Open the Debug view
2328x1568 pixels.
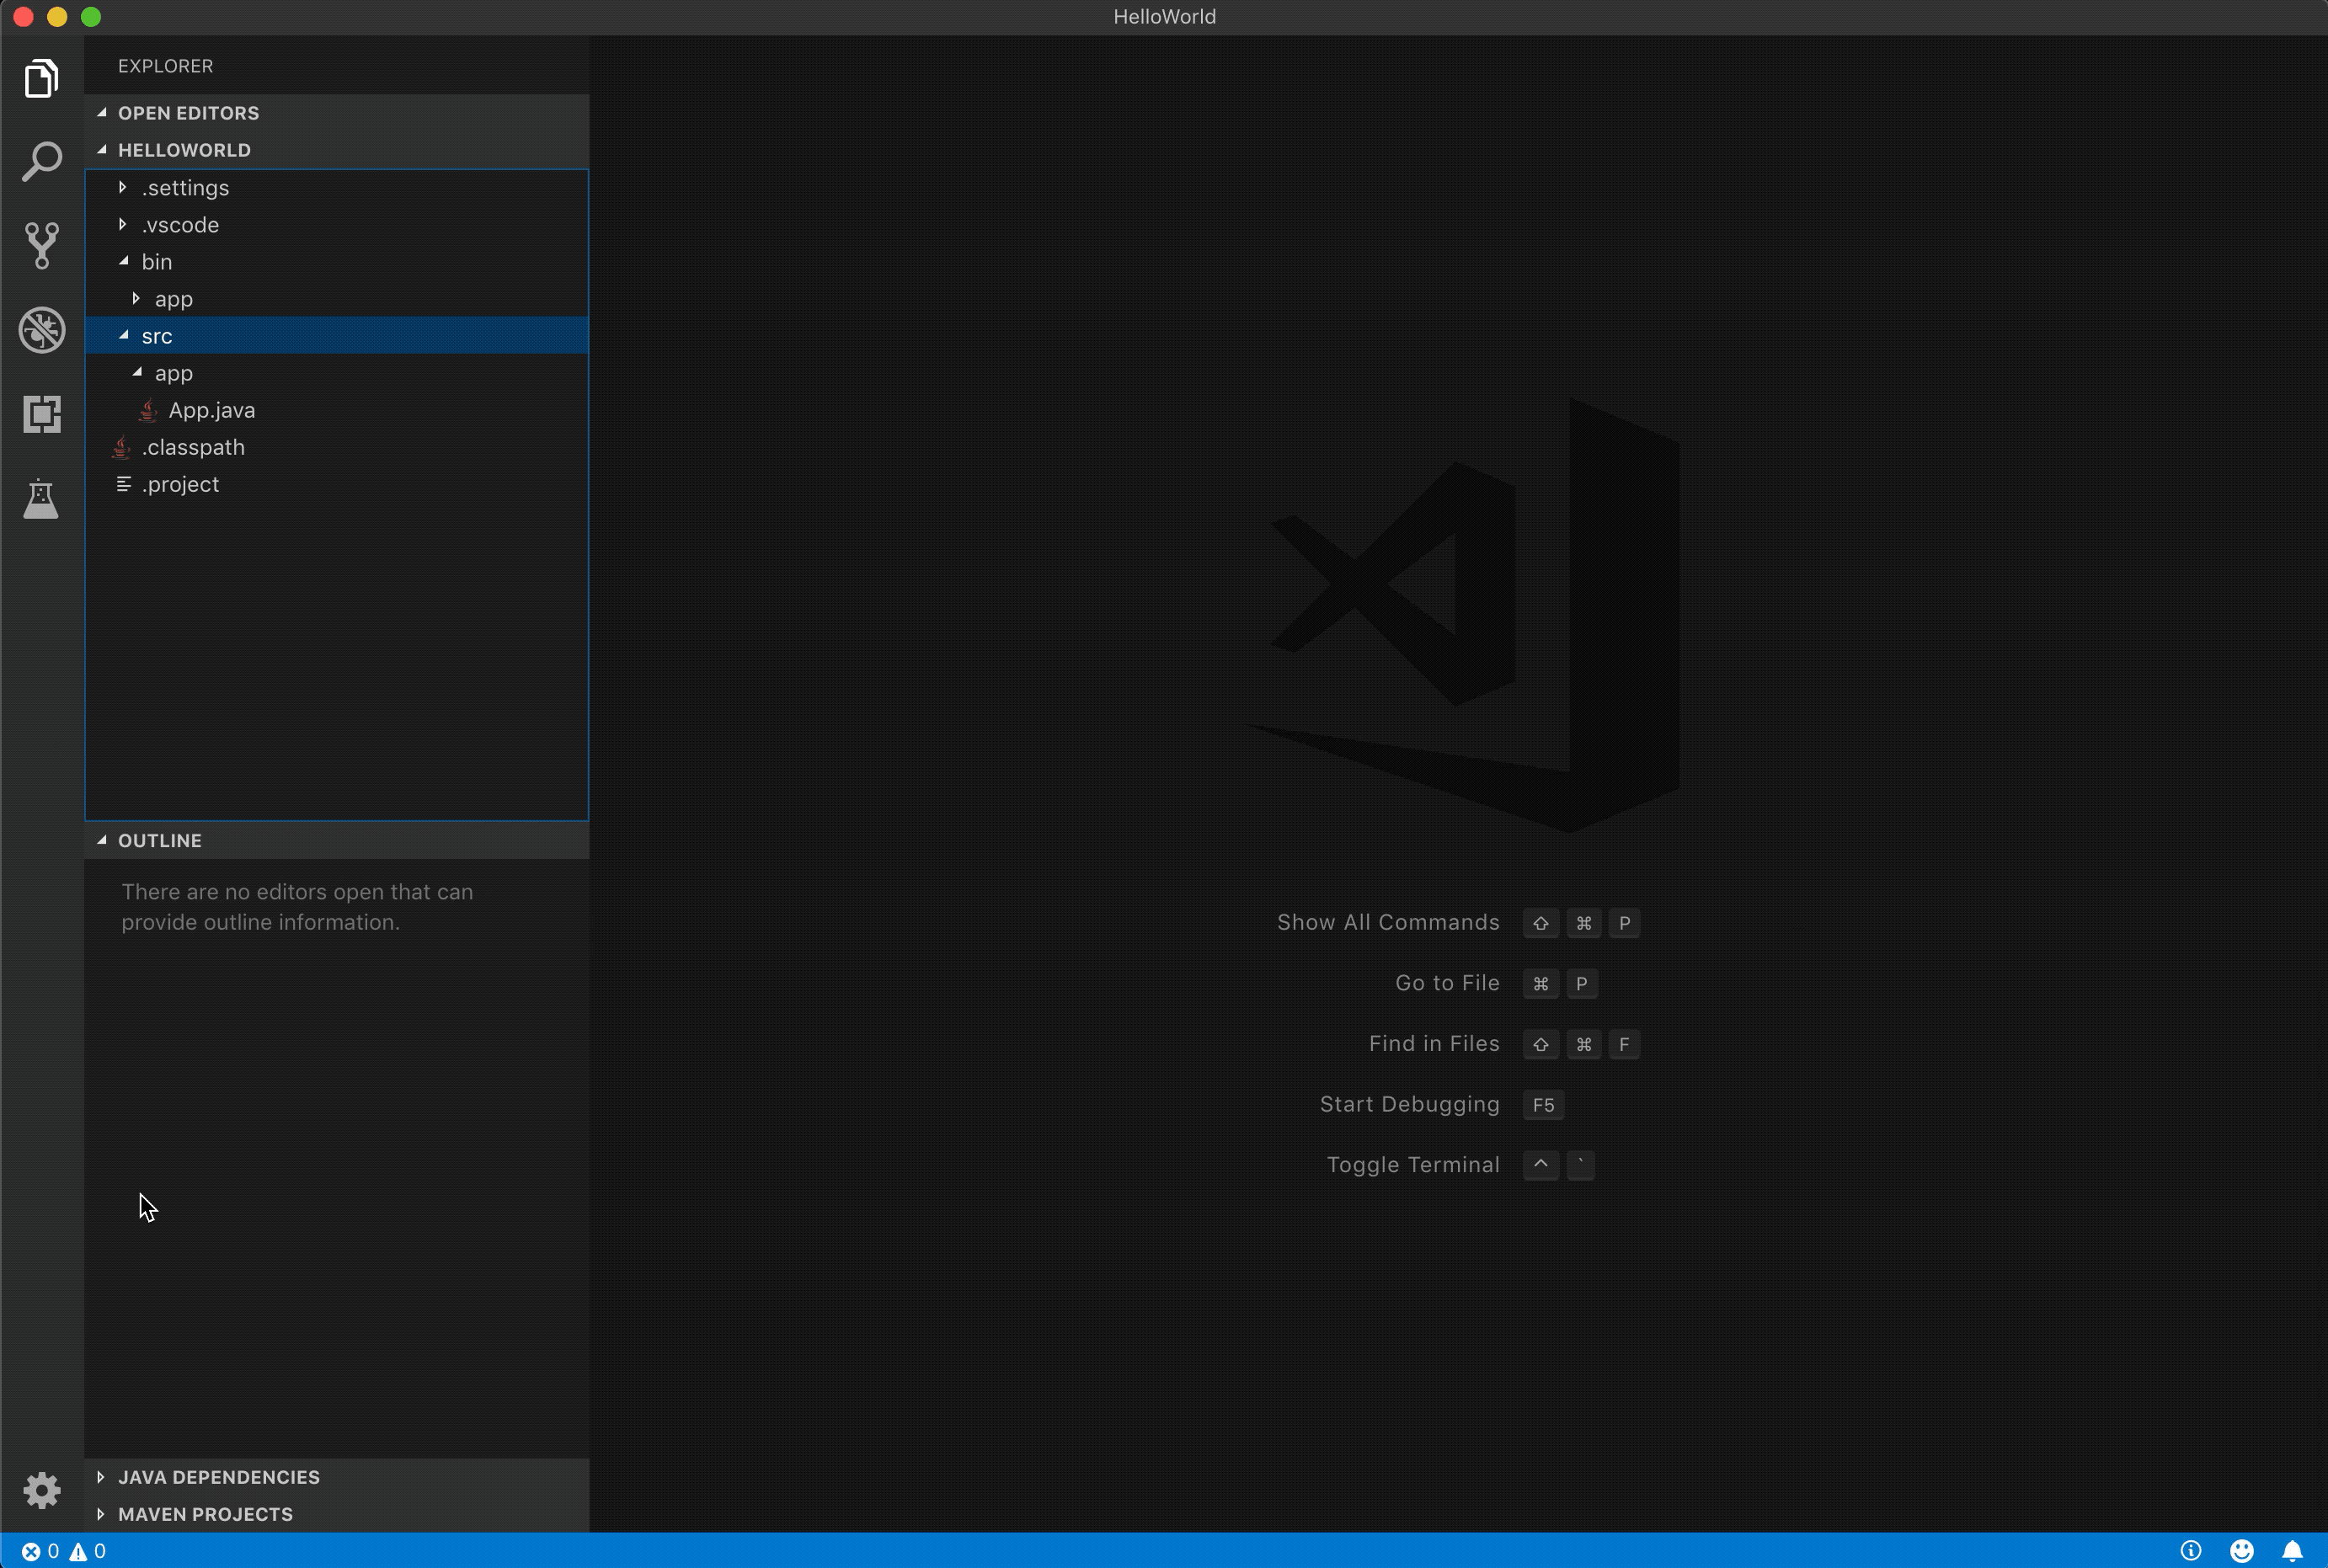pyautogui.click(x=41, y=330)
